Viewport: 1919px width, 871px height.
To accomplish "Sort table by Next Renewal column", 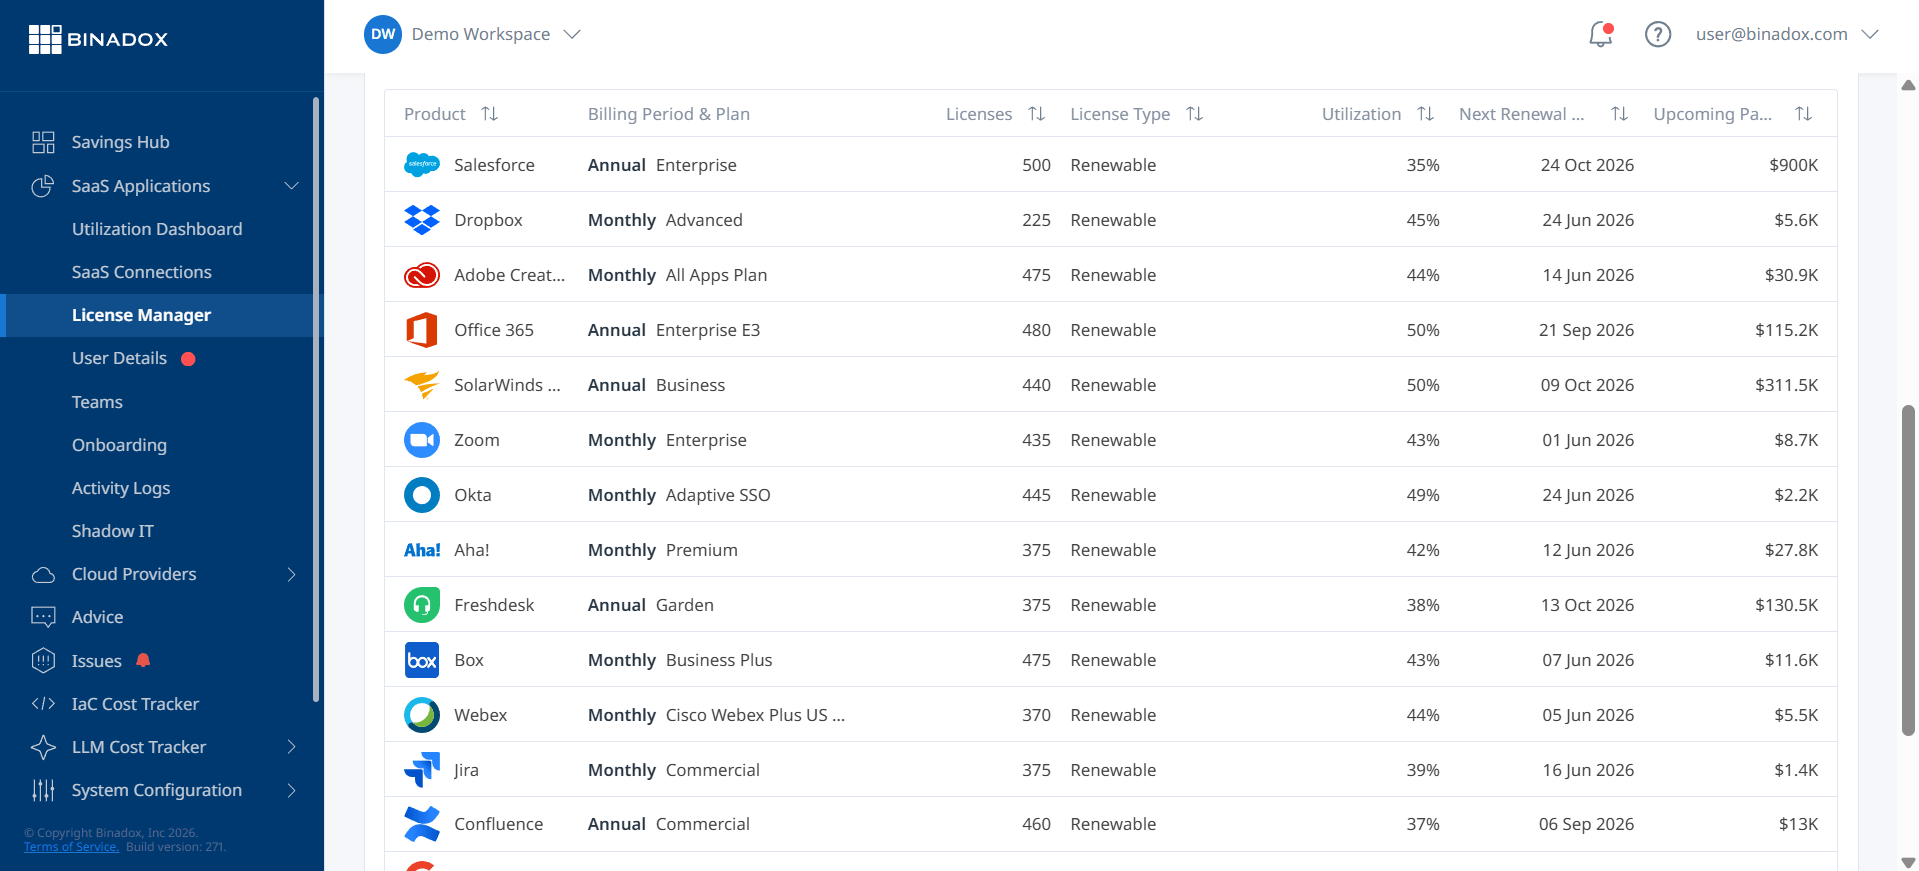I will [1619, 114].
